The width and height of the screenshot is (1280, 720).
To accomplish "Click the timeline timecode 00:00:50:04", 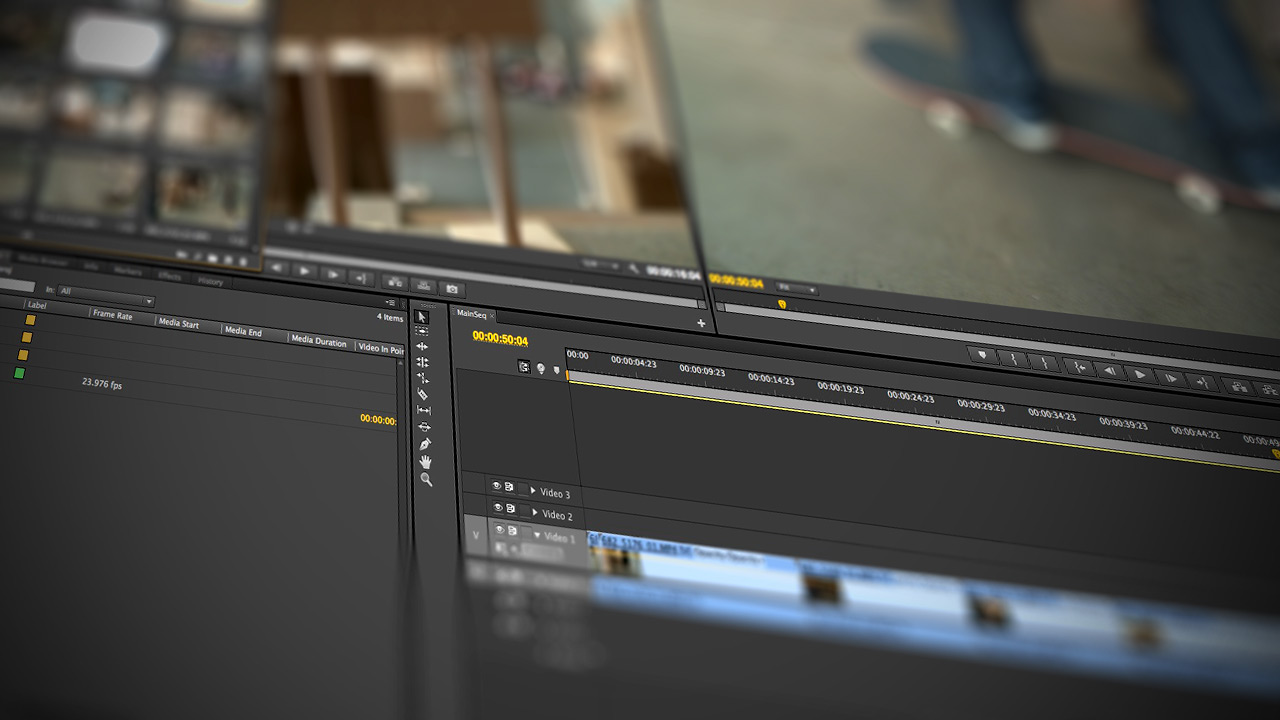I will click(500, 338).
